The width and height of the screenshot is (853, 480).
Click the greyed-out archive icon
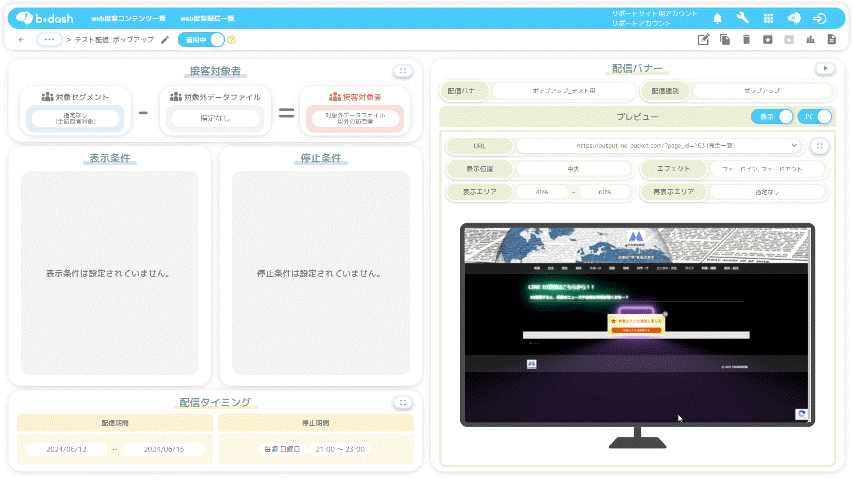pyautogui.click(x=789, y=39)
